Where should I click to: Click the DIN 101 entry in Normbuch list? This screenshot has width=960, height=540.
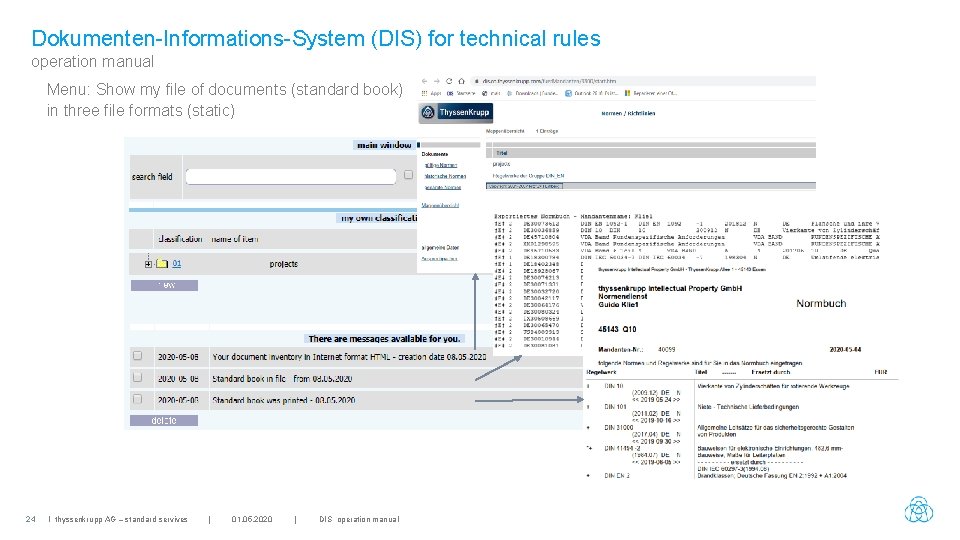615,407
